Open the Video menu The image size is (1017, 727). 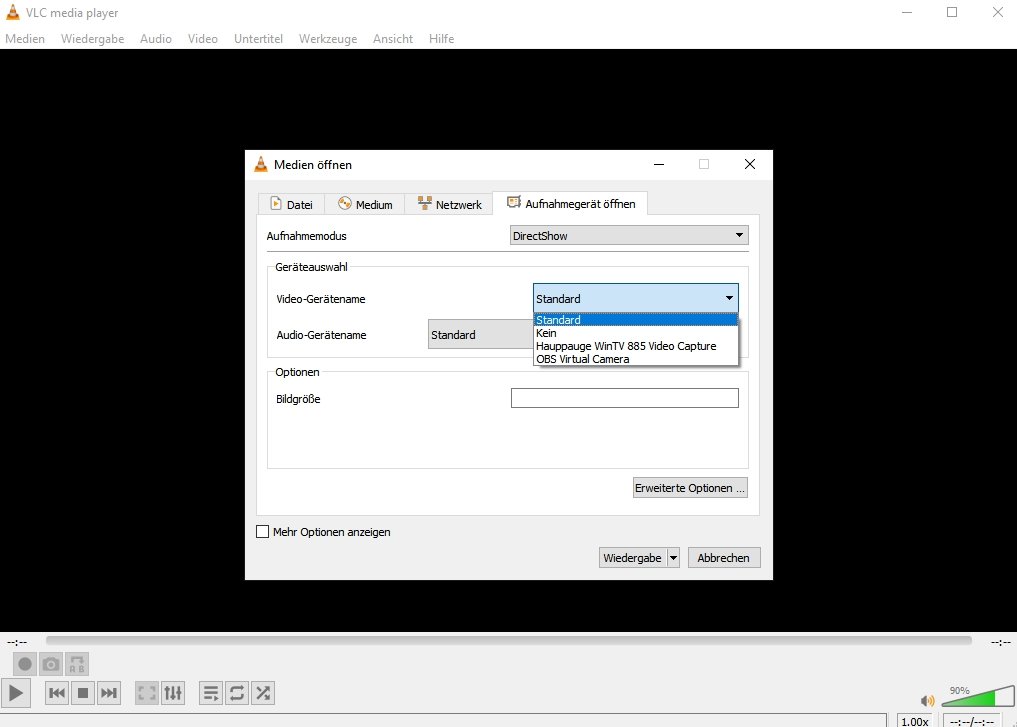[203, 39]
